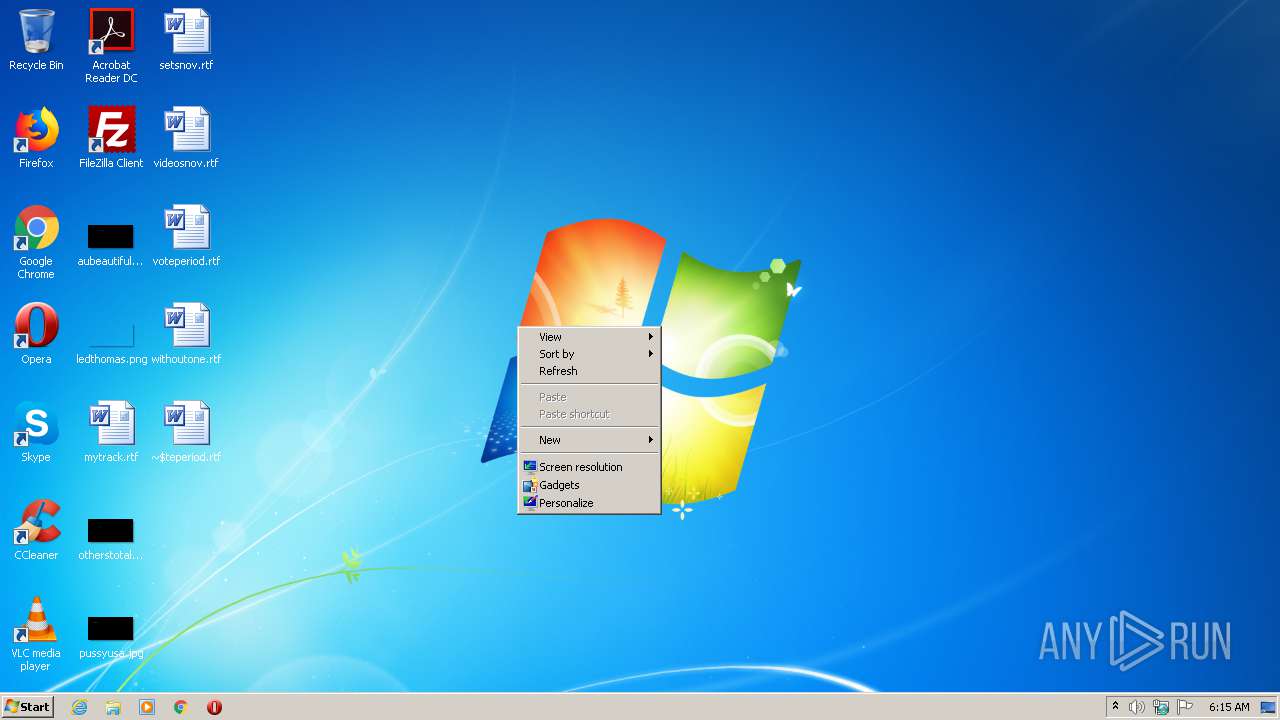Open Chrome from the taskbar
This screenshot has height=720, width=1280.
181,707
